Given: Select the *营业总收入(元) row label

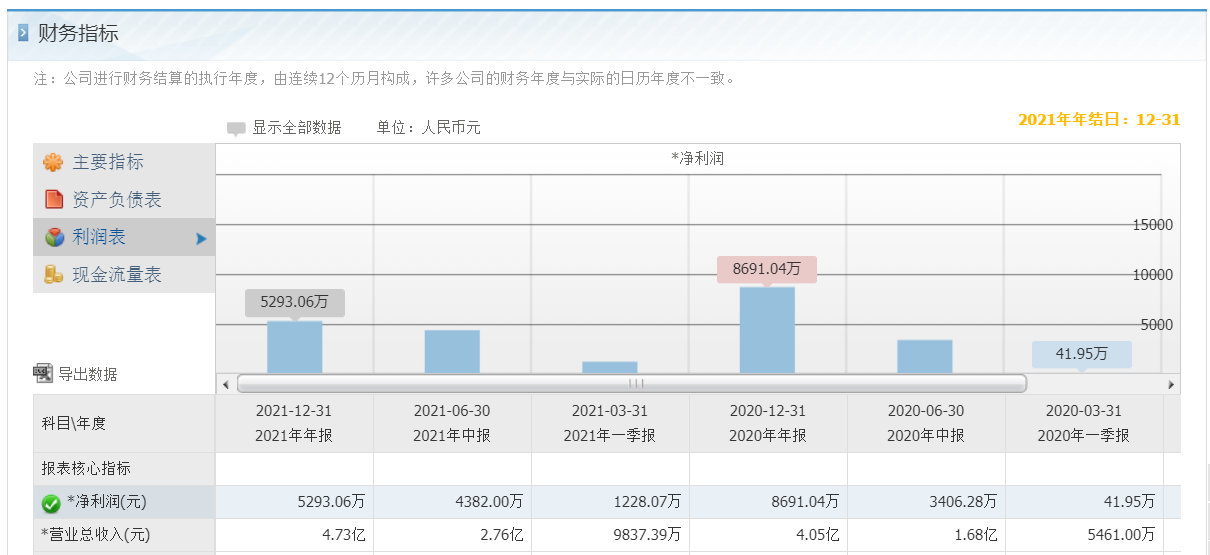Looking at the screenshot, I should (96, 535).
